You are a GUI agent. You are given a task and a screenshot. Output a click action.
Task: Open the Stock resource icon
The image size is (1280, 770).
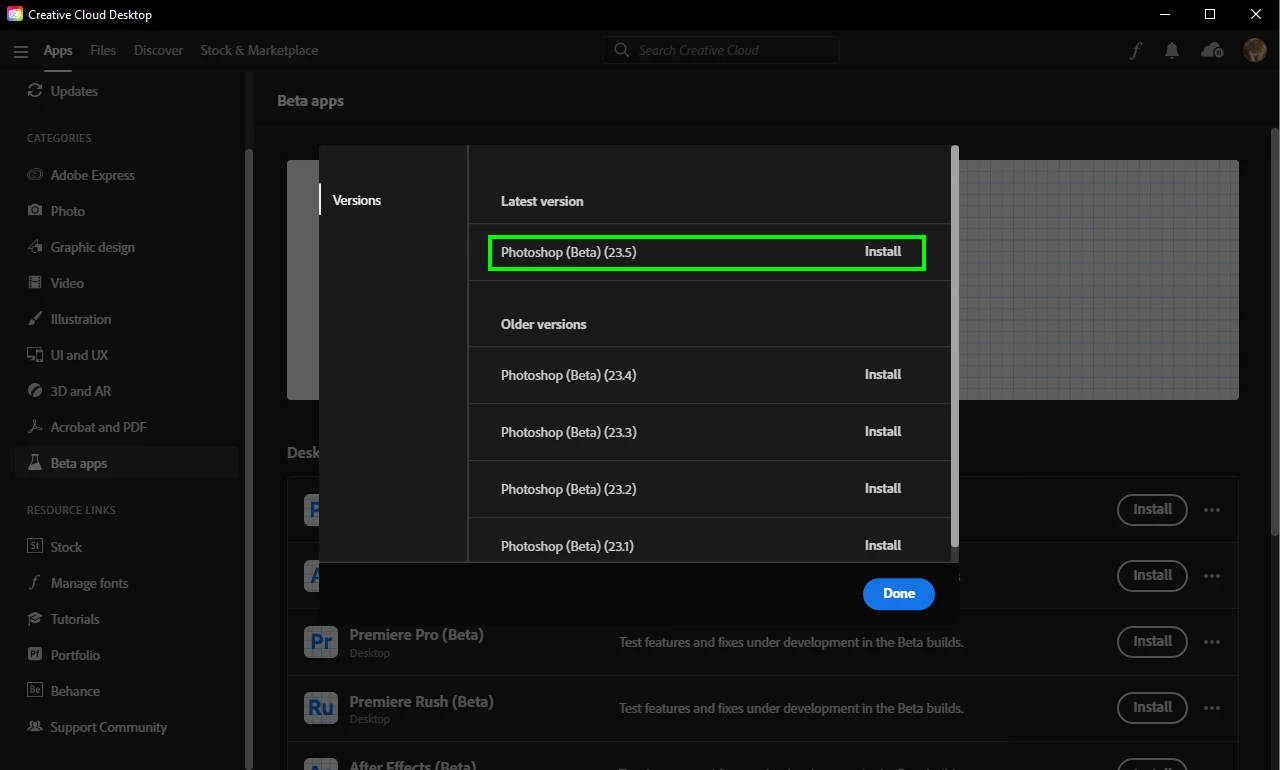click(x=35, y=547)
